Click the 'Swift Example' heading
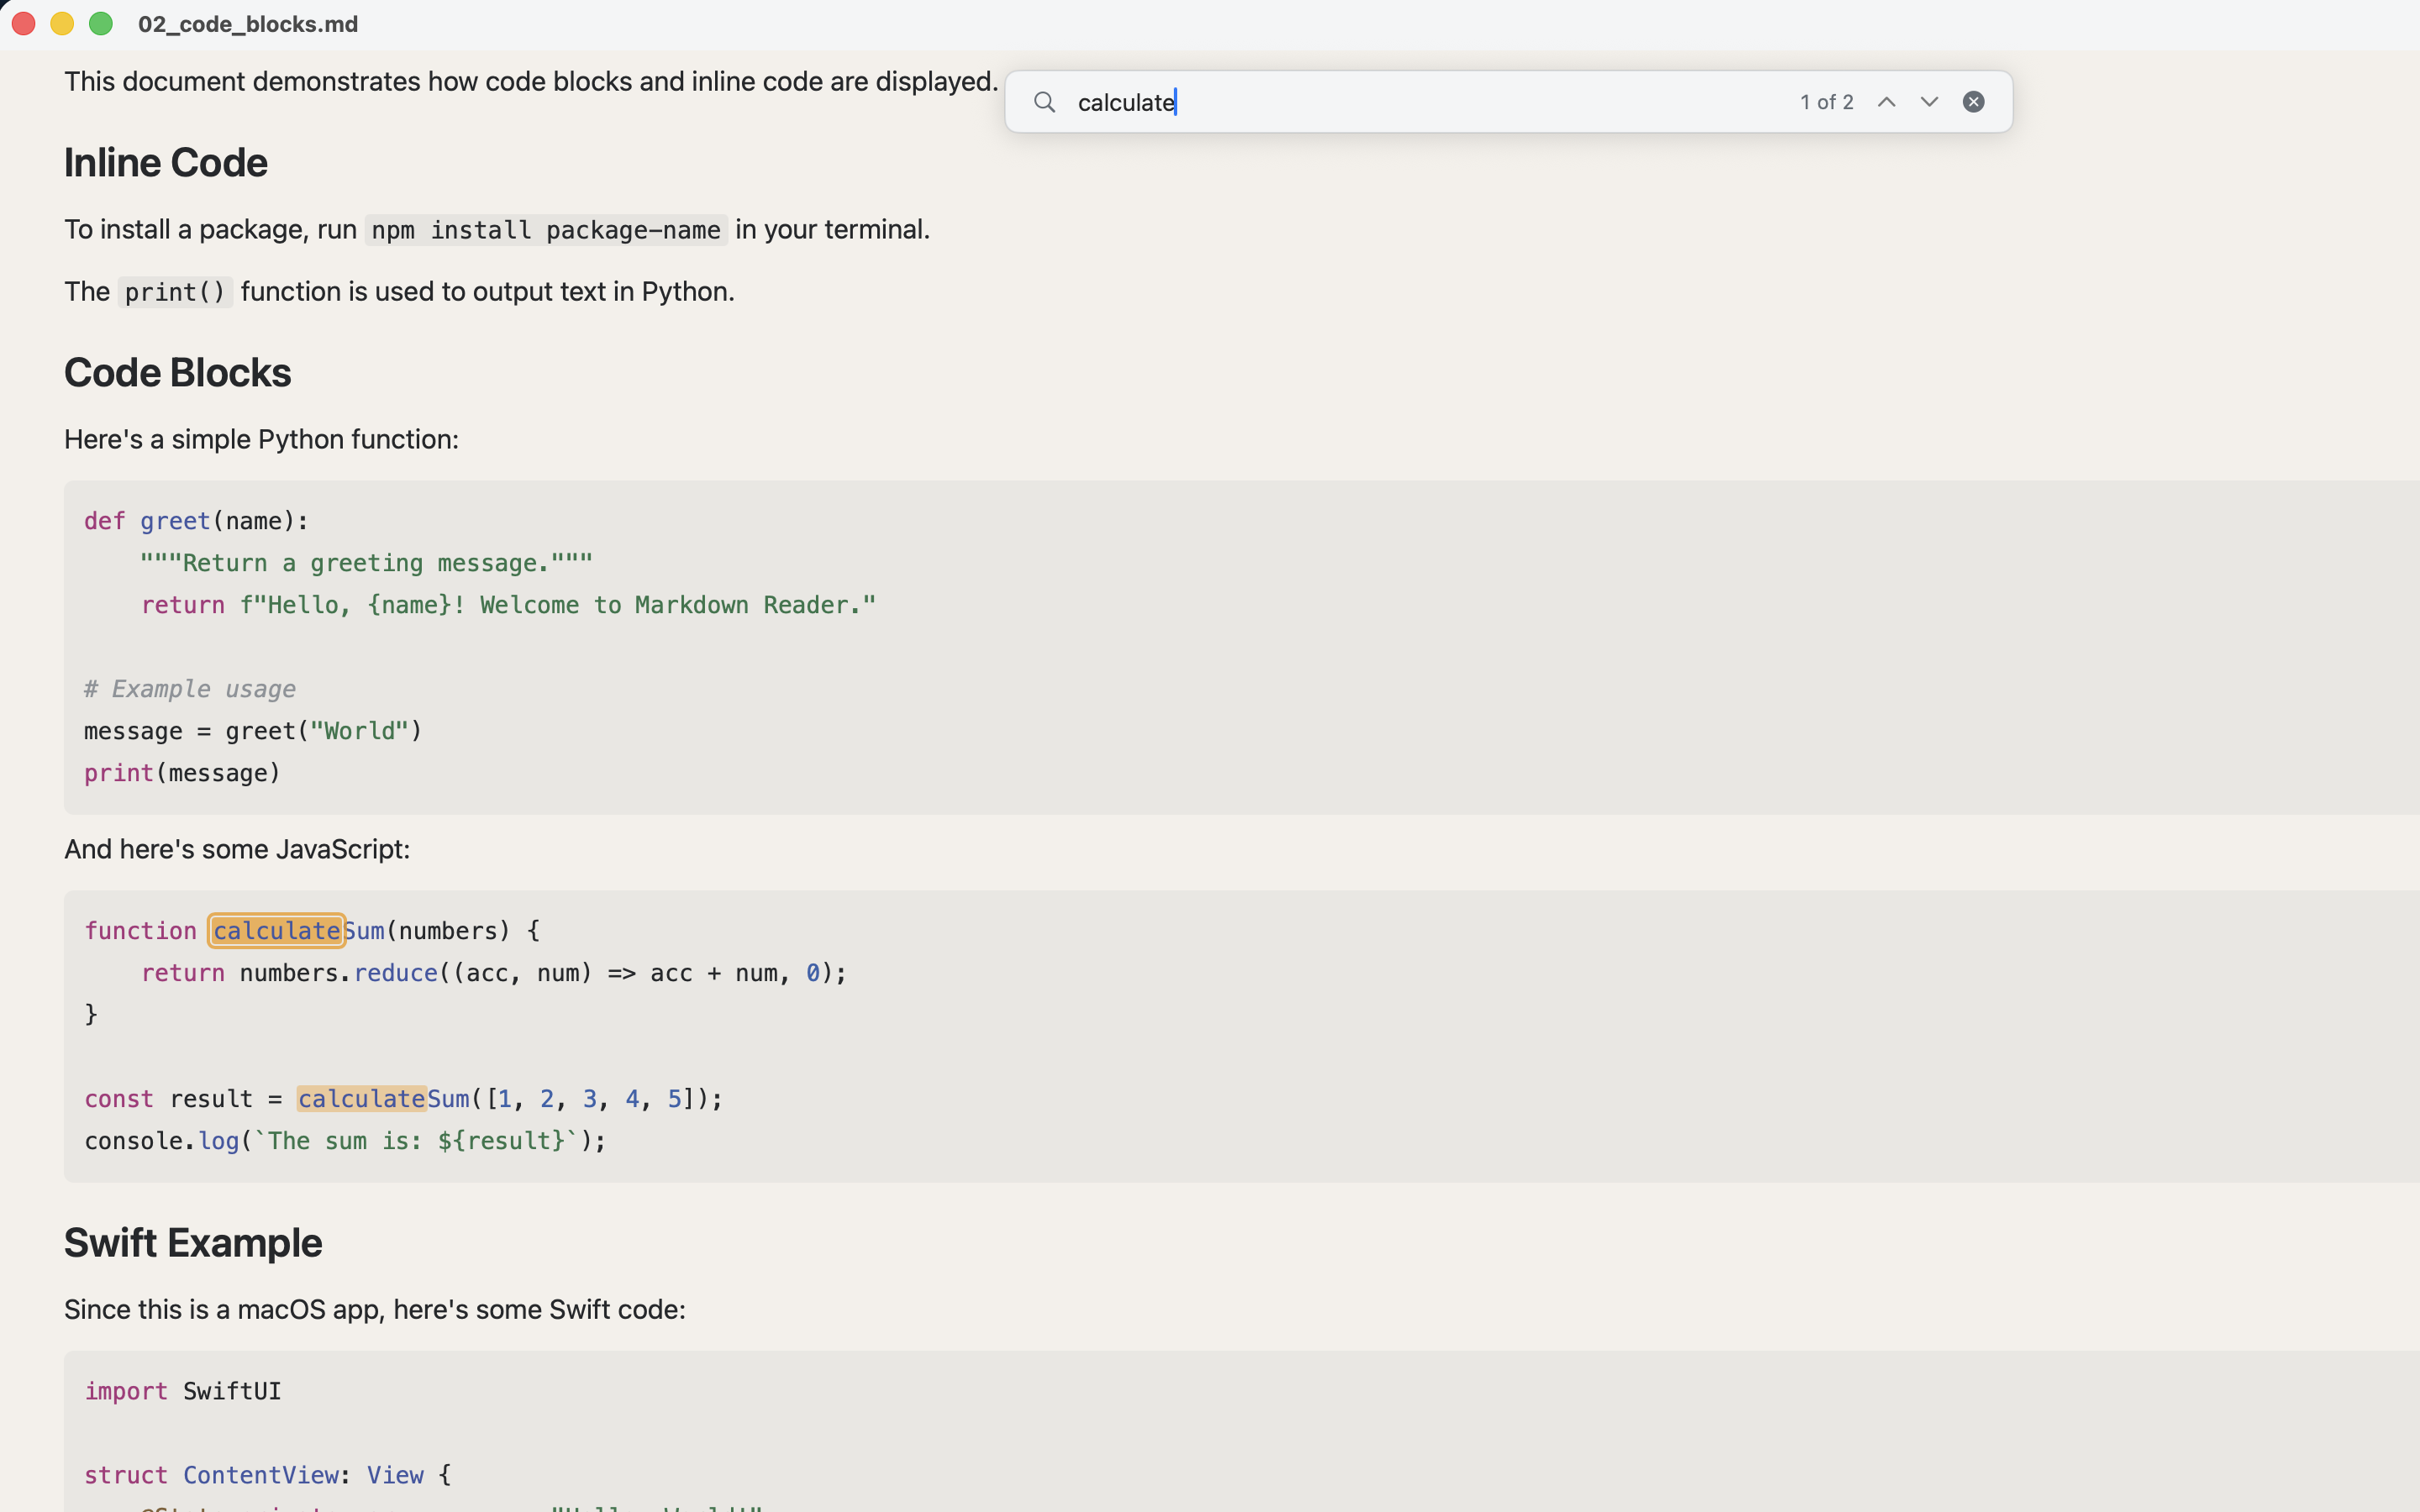This screenshot has width=2420, height=1512. pyautogui.click(x=193, y=1243)
